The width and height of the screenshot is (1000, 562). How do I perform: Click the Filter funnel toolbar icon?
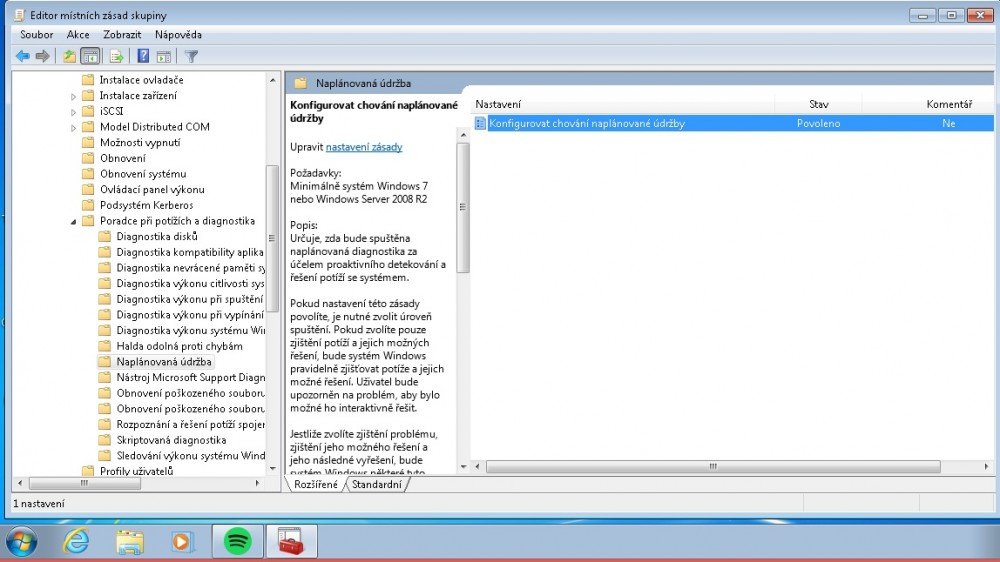pyautogui.click(x=191, y=56)
